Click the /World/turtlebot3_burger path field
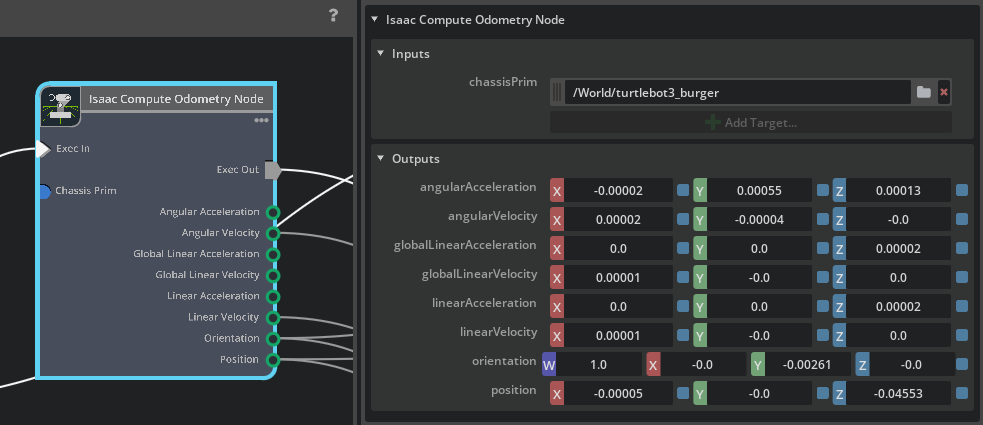 coord(737,93)
